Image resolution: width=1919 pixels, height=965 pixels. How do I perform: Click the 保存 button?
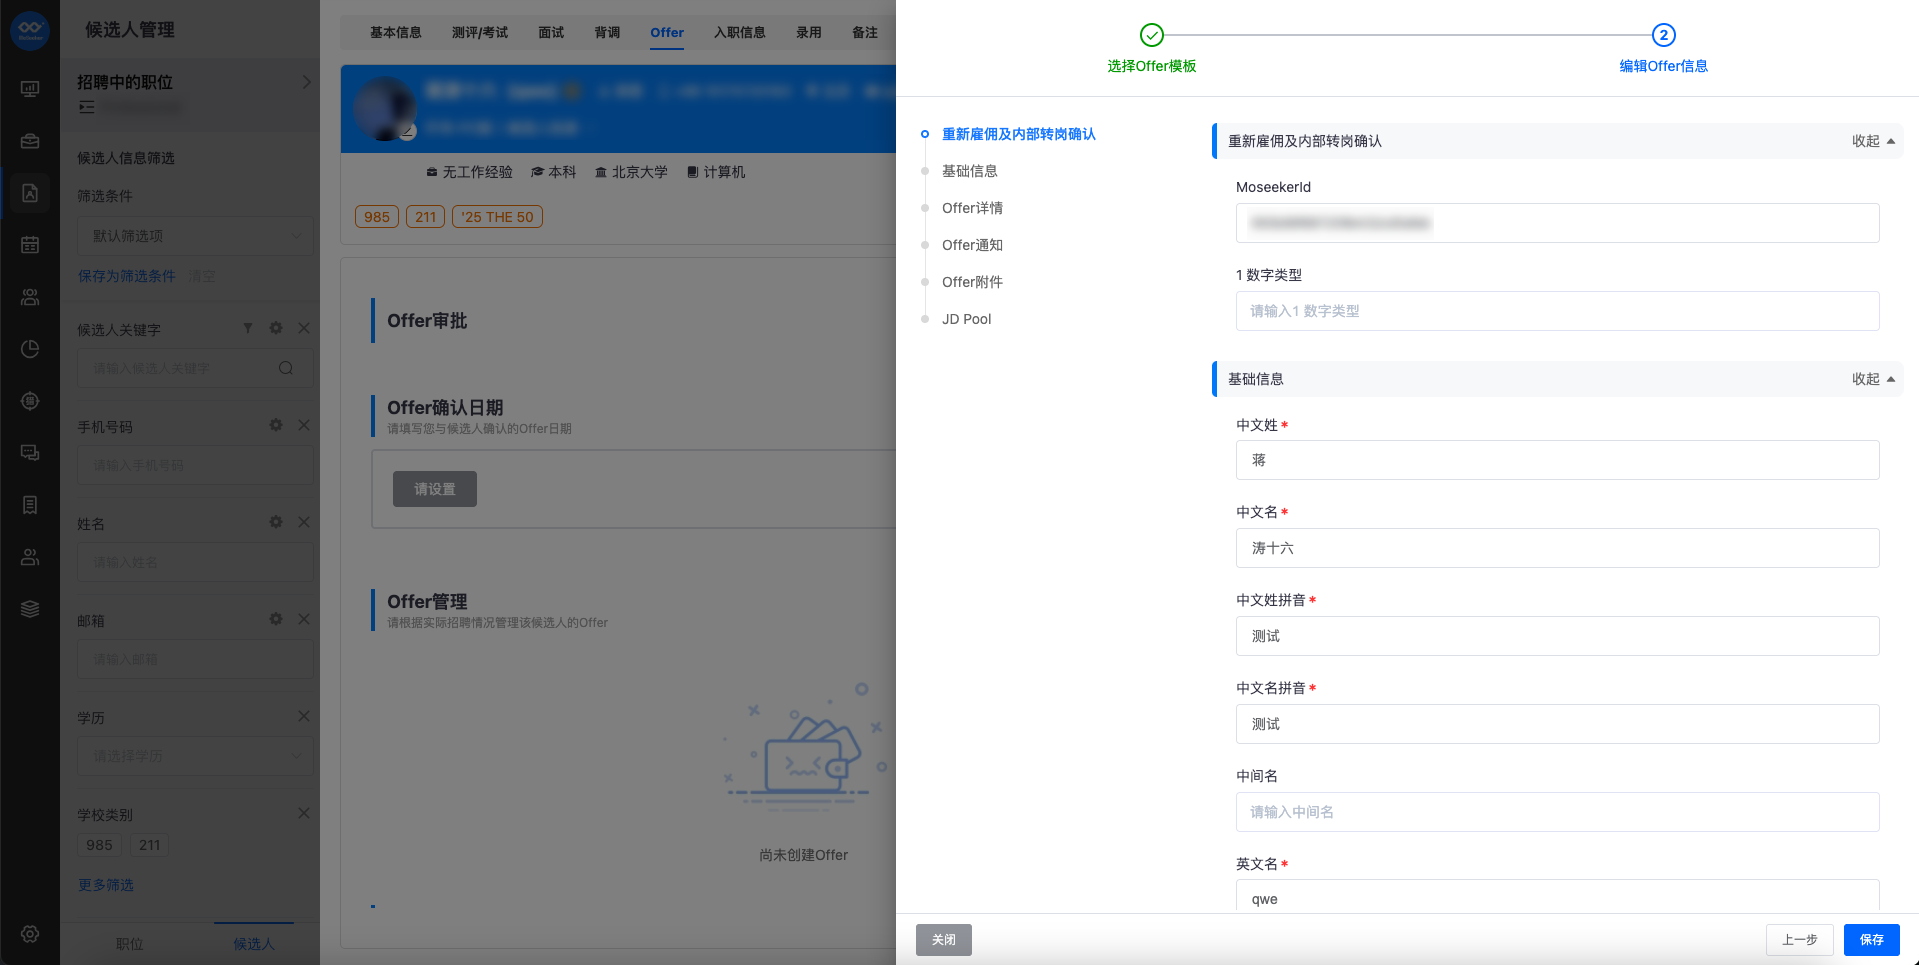click(x=1871, y=940)
